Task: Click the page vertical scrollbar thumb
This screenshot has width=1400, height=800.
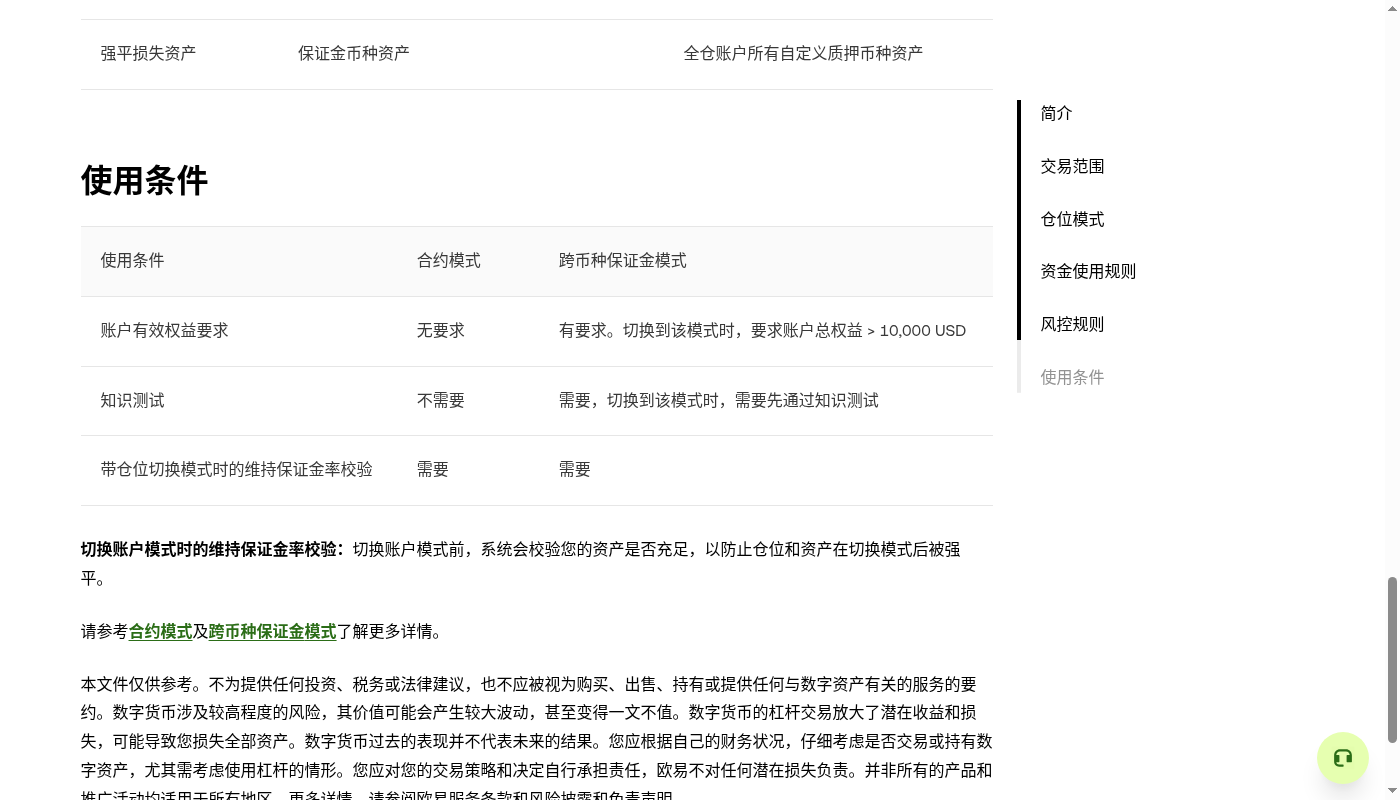Action: coord(1392,660)
